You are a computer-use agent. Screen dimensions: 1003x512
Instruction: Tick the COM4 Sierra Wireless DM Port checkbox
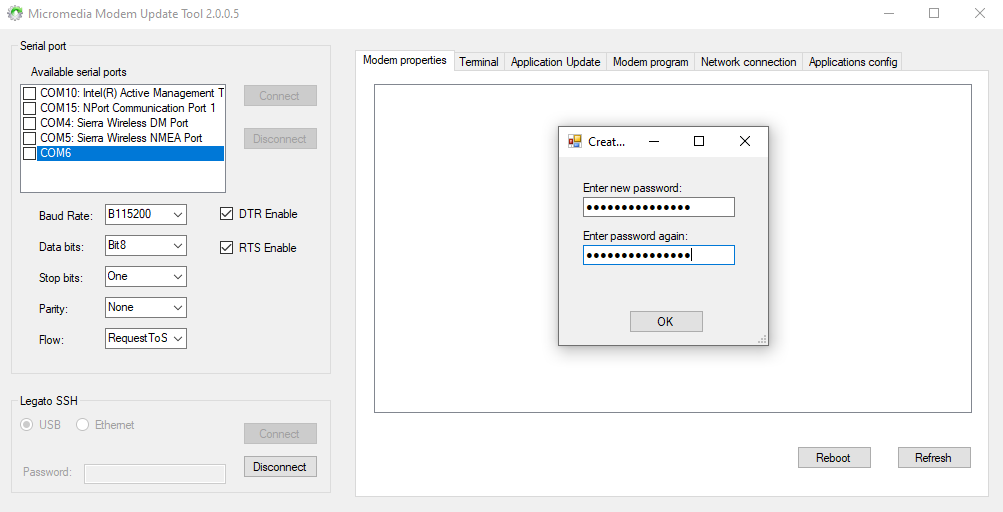30,123
